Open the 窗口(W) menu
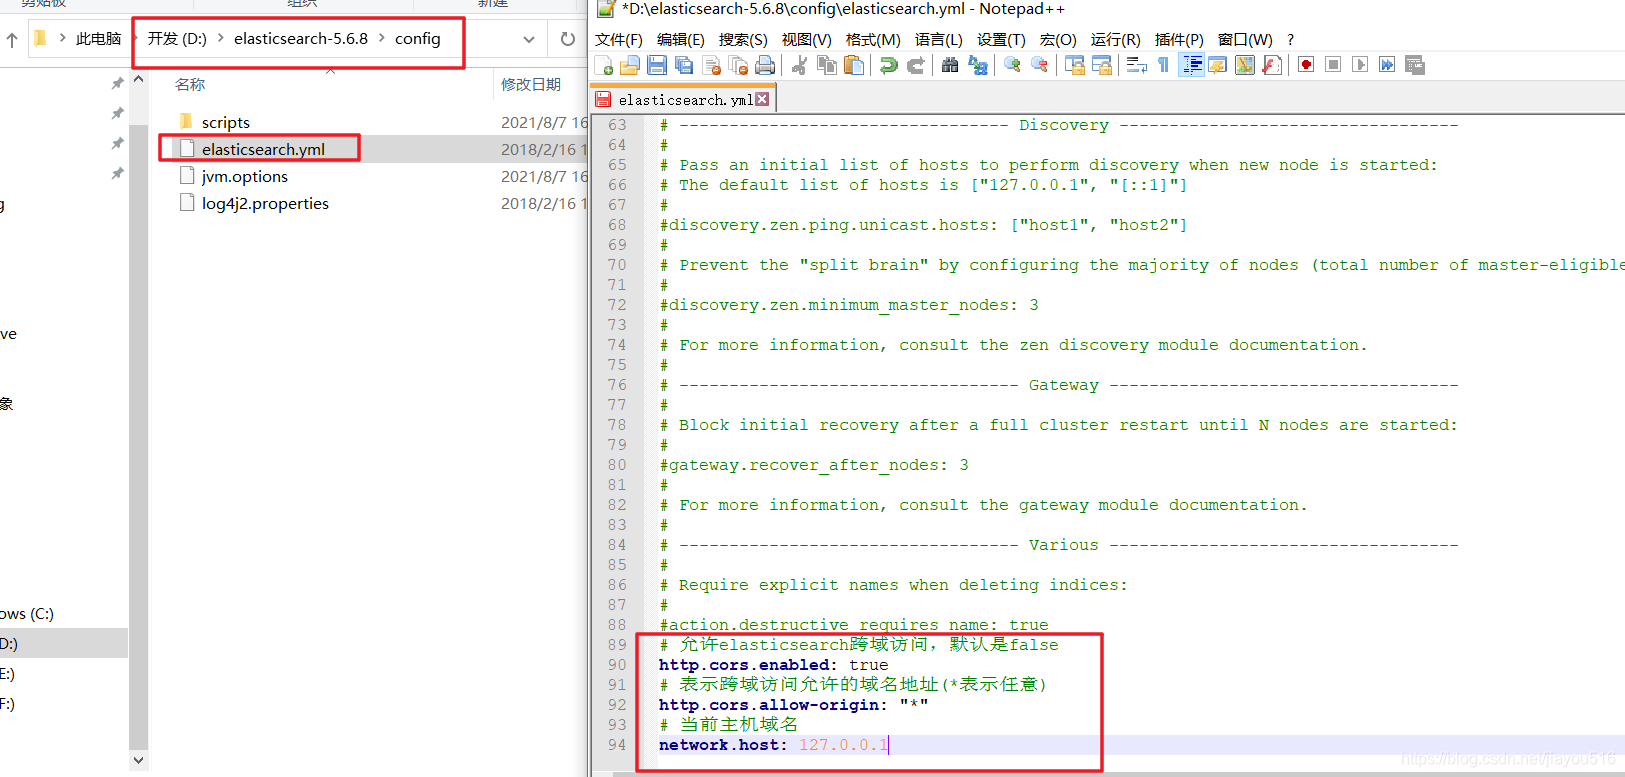This screenshot has width=1625, height=777. 1245,39
